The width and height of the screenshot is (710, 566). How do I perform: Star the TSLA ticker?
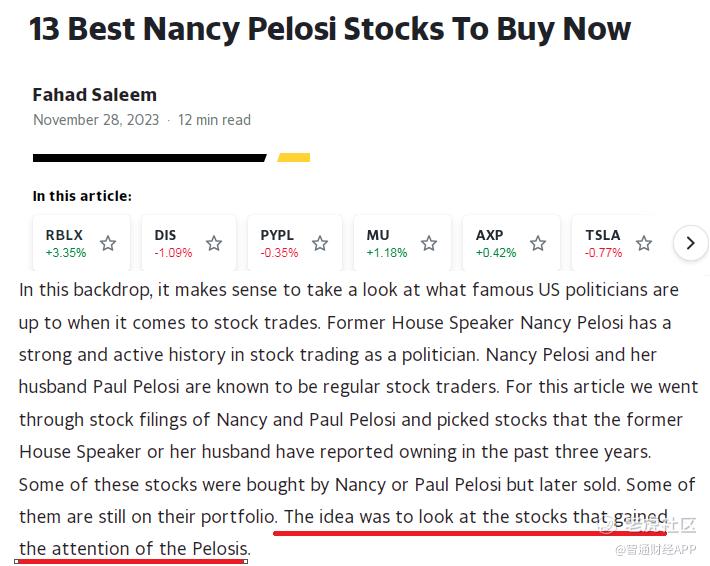pos(644,243)
